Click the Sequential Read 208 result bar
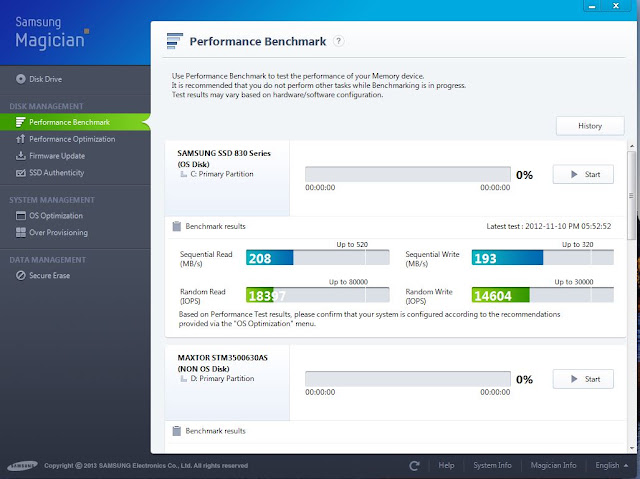The width and height of the screenshot is (640, 479). 318,257
